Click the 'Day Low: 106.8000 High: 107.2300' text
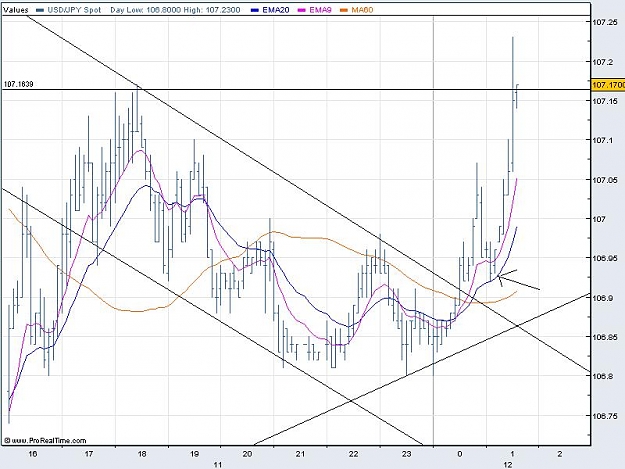Screen dimensions: 625x469 pyautogui.click(x=175, y=10)
